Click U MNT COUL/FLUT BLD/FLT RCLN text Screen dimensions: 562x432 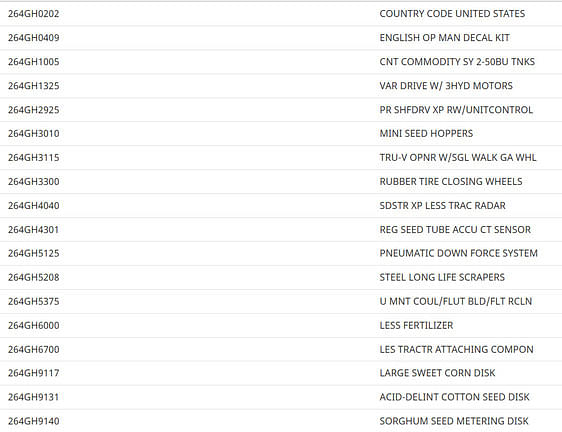click(x=456, y=301)
